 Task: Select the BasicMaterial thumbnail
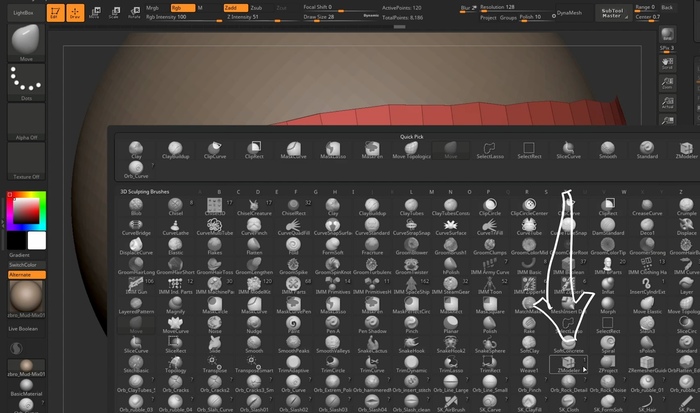(26, 388)
